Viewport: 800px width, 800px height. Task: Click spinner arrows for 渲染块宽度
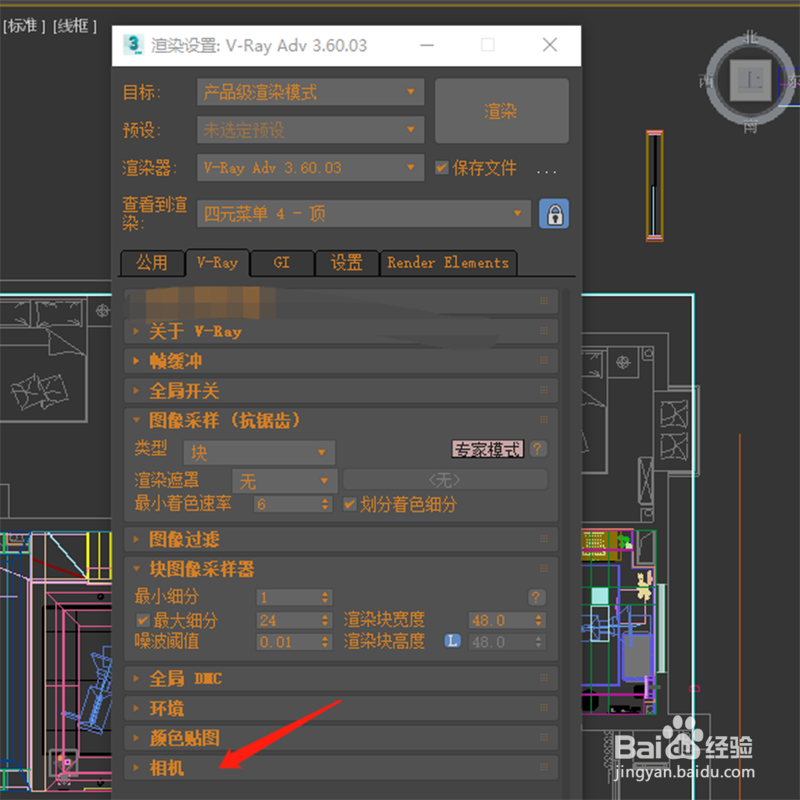click(539, 620)
